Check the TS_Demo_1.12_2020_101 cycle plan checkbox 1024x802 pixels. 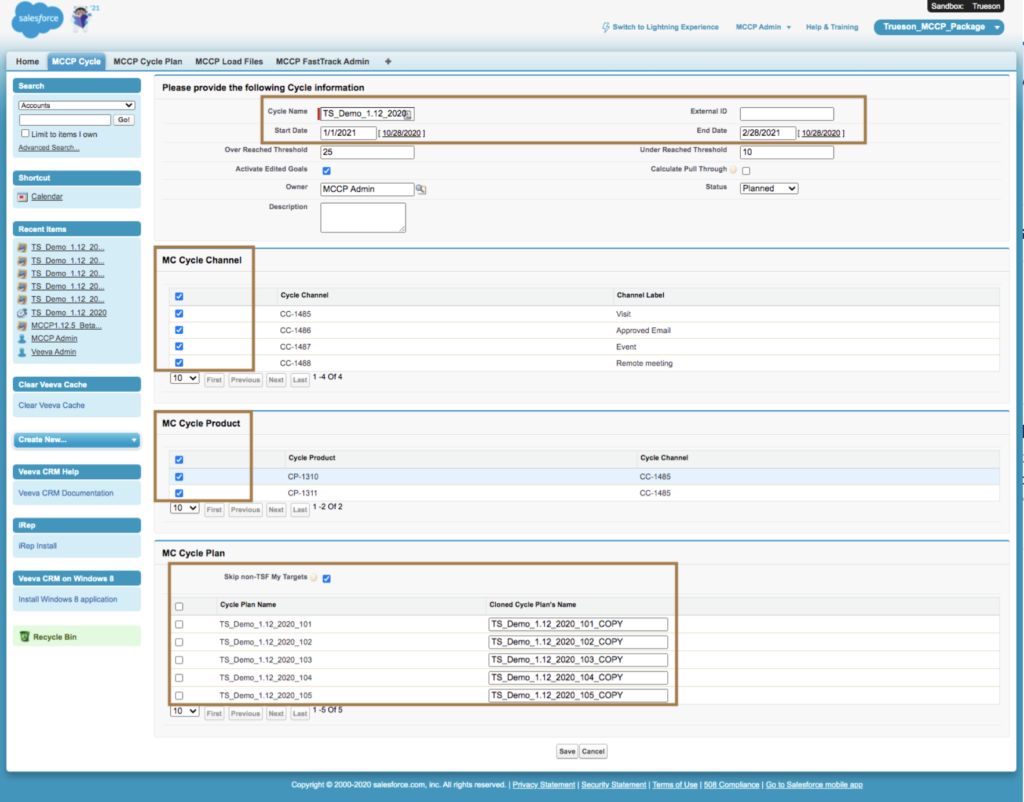[x=179, y=624]
